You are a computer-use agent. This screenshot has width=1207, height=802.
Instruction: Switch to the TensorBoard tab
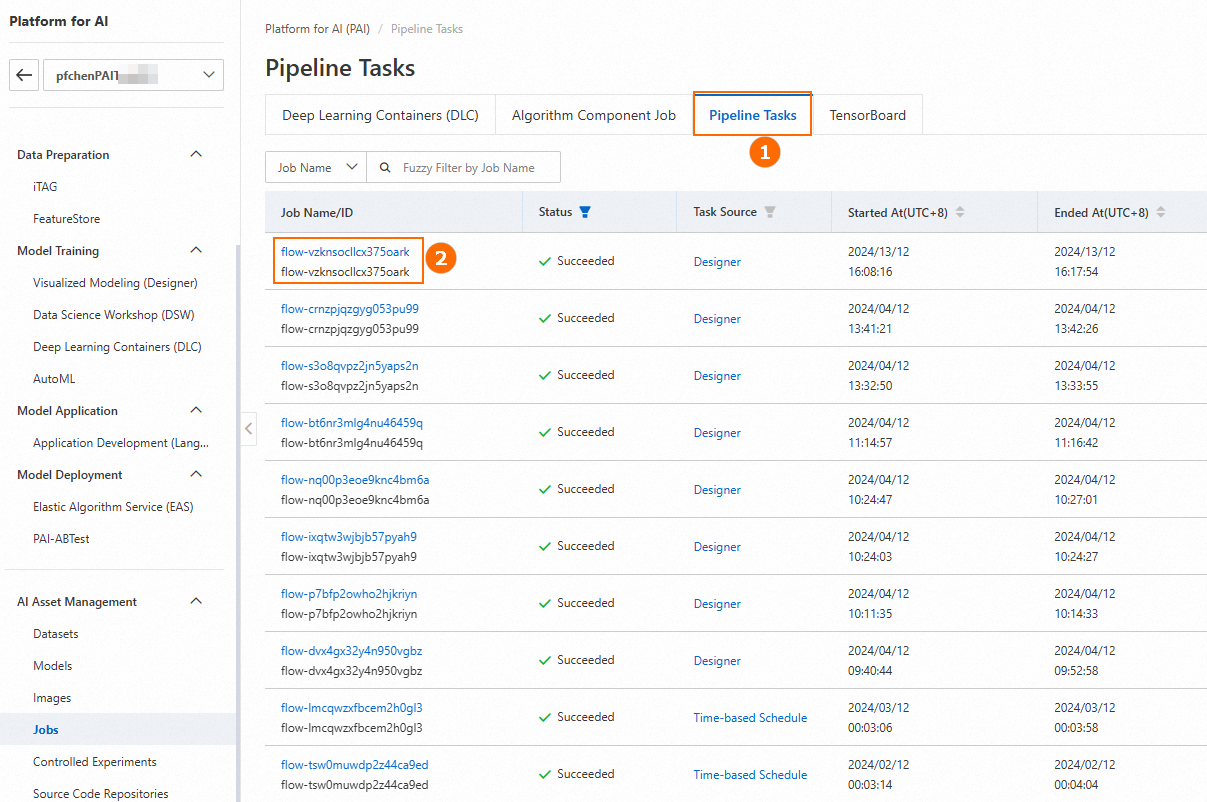coord(867,115)
